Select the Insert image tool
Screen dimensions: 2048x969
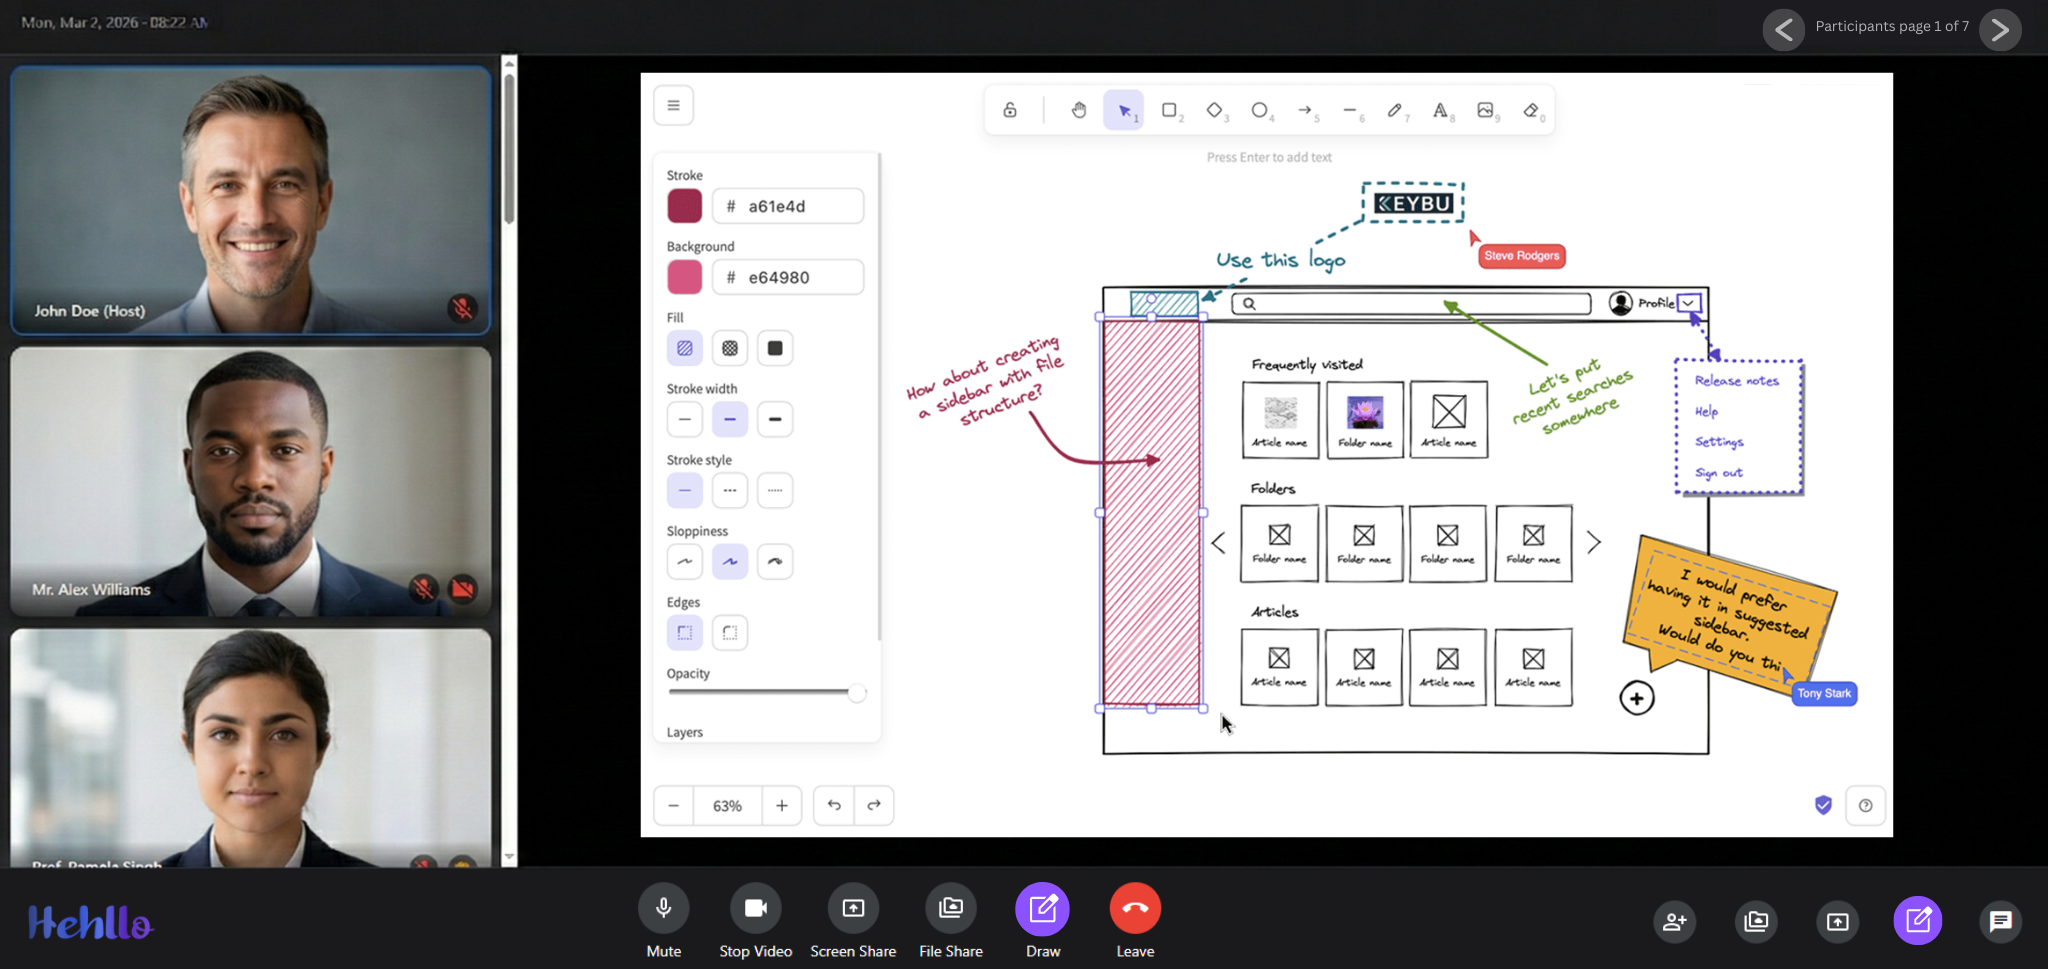1486,110
